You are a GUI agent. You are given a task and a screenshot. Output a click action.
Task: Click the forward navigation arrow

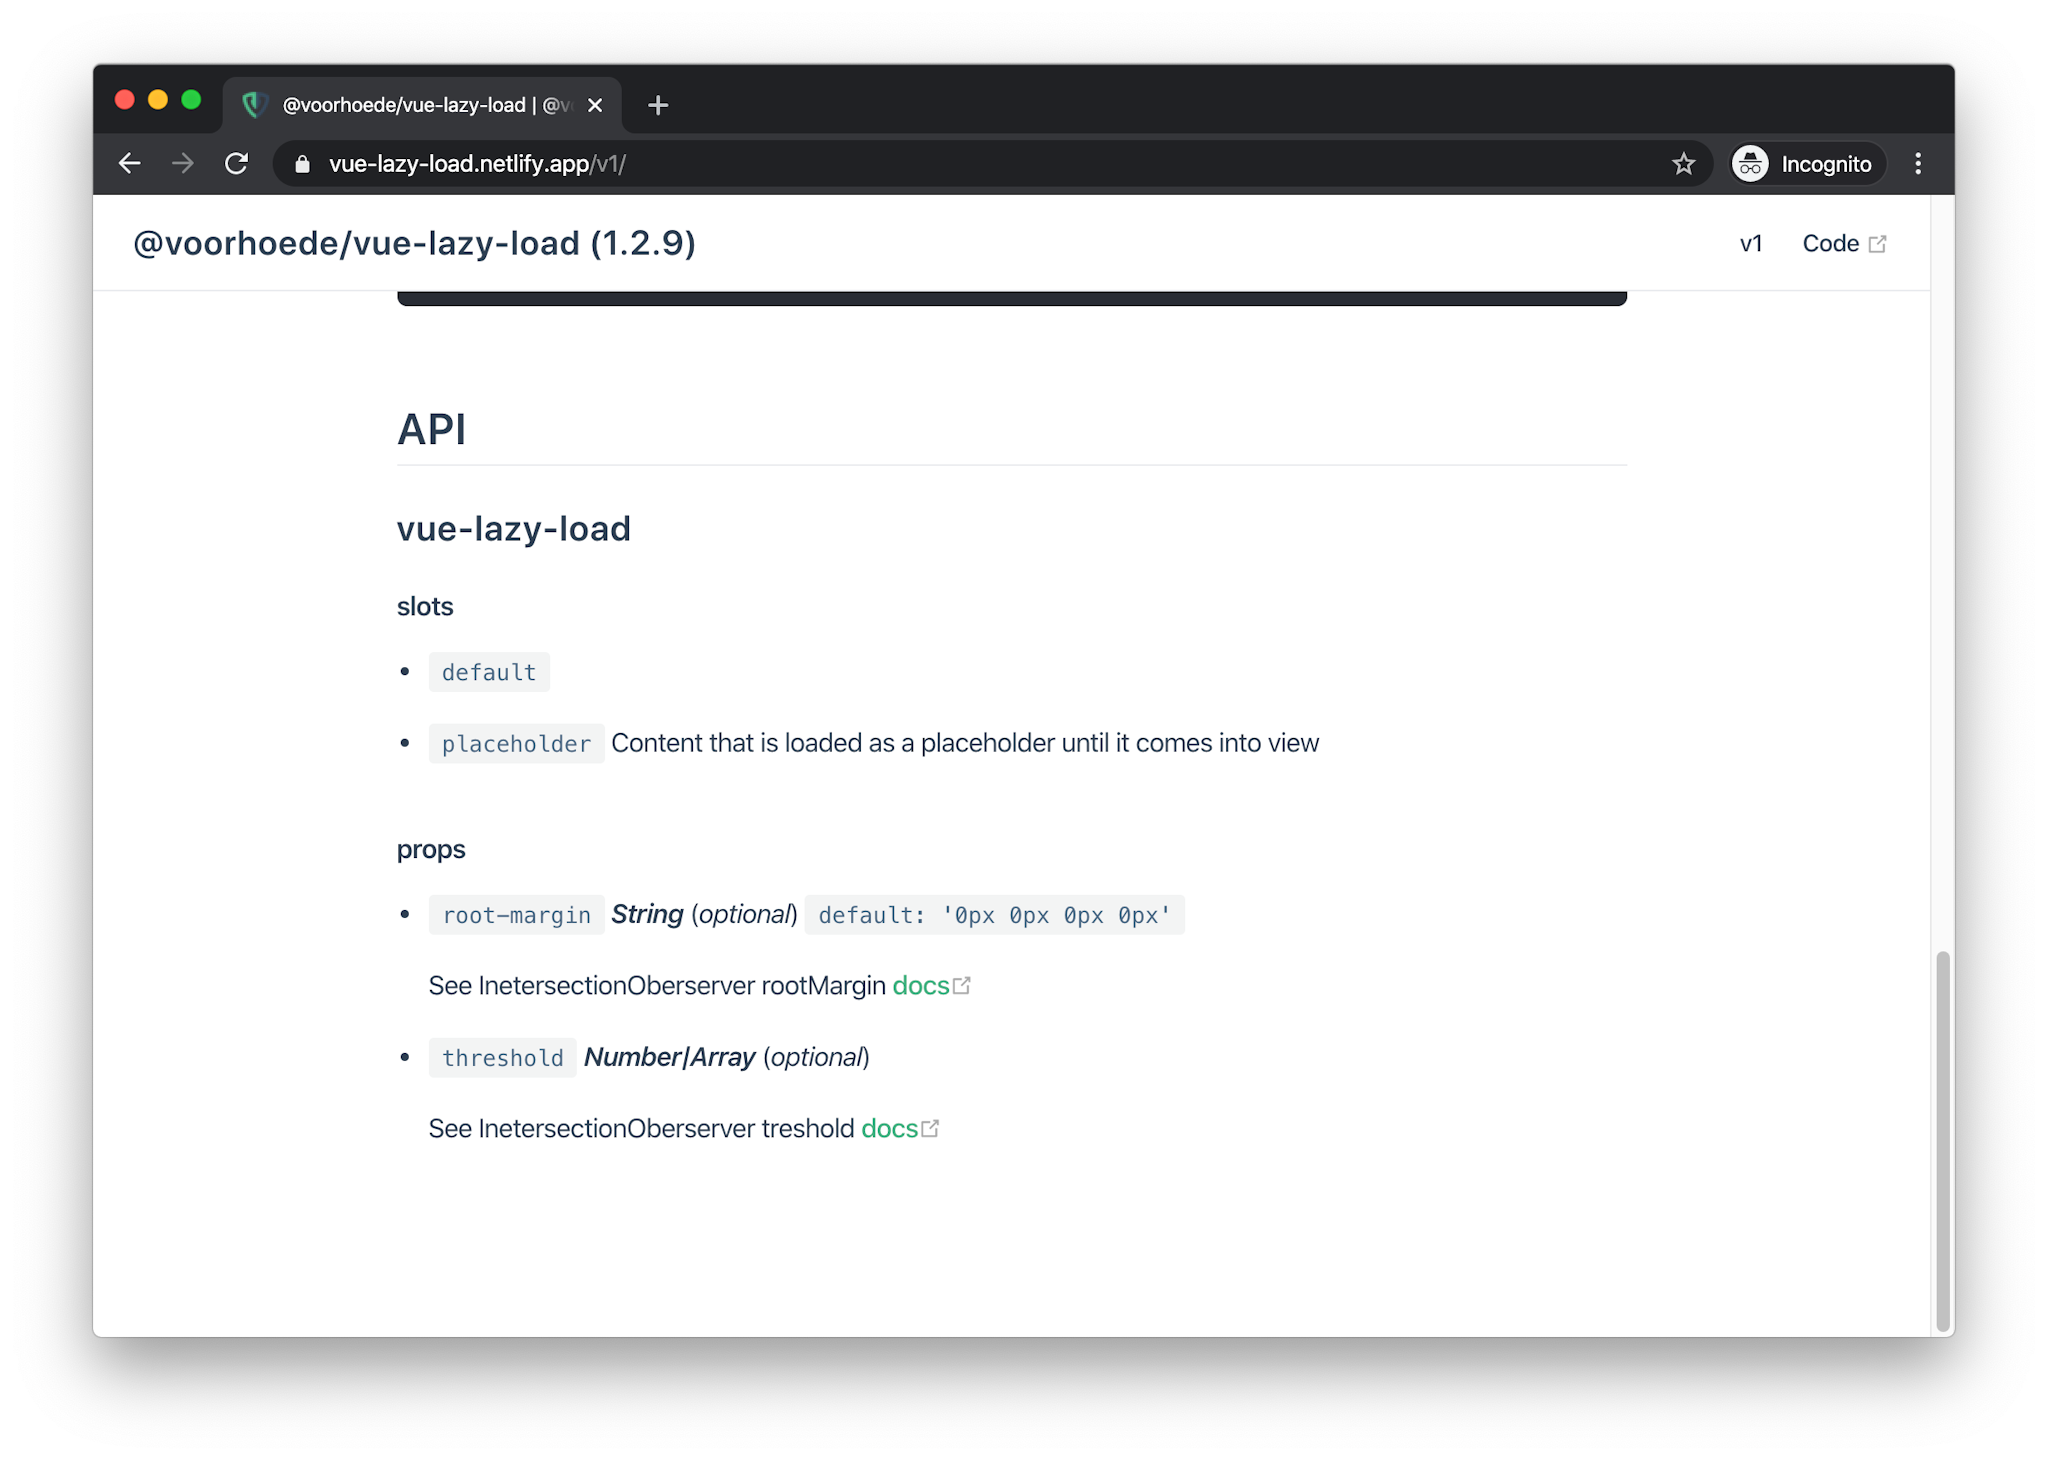click(x=182, y=163)
